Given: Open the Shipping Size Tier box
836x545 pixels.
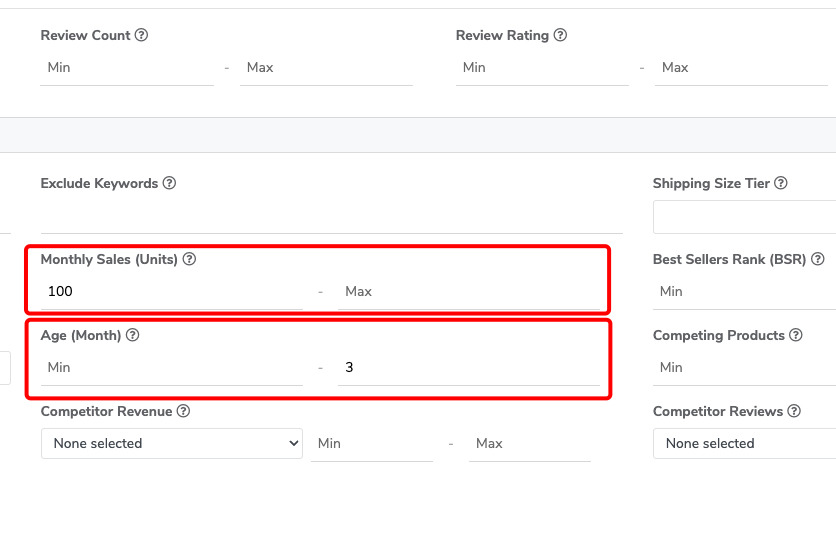Looking at the screenshot, I should (744, 217).
